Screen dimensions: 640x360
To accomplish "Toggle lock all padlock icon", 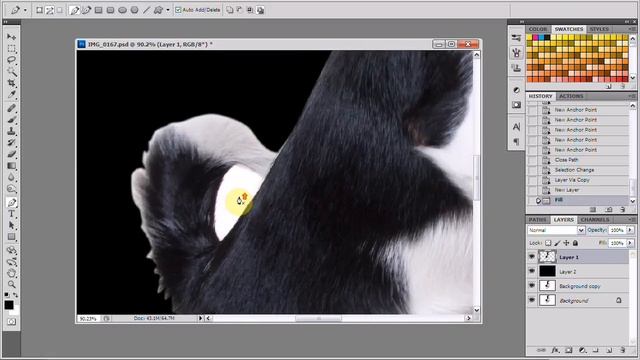I will point(575,243).
